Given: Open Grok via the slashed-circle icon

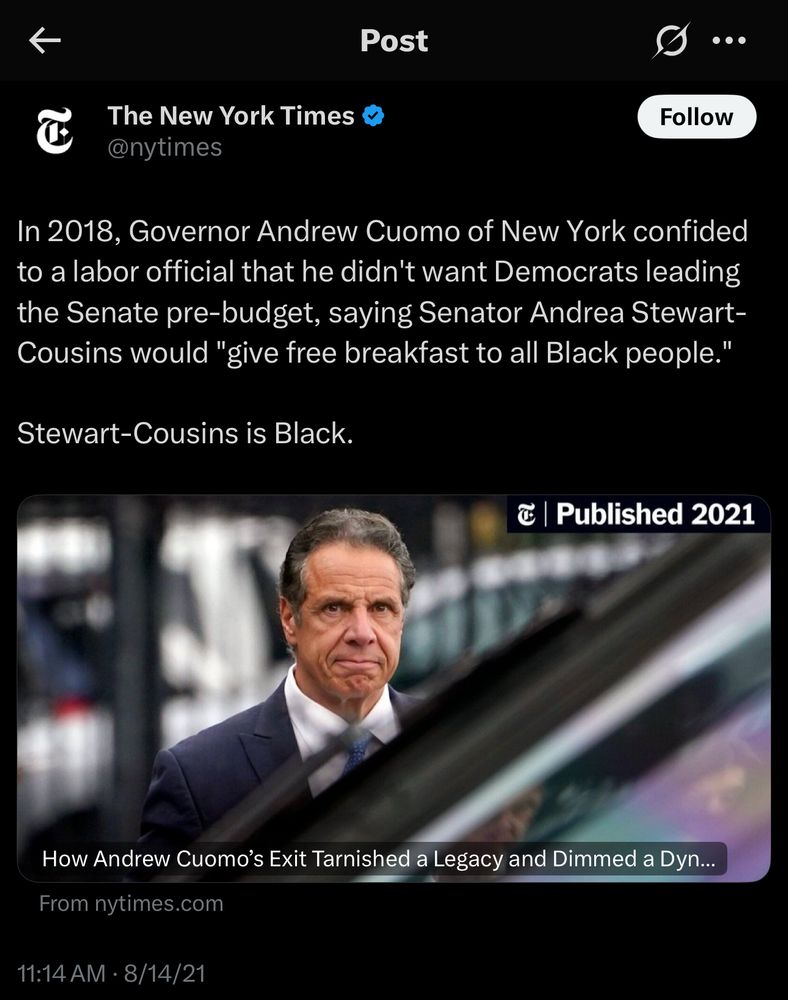Looking at the screenshot, I should pos(671,41).
